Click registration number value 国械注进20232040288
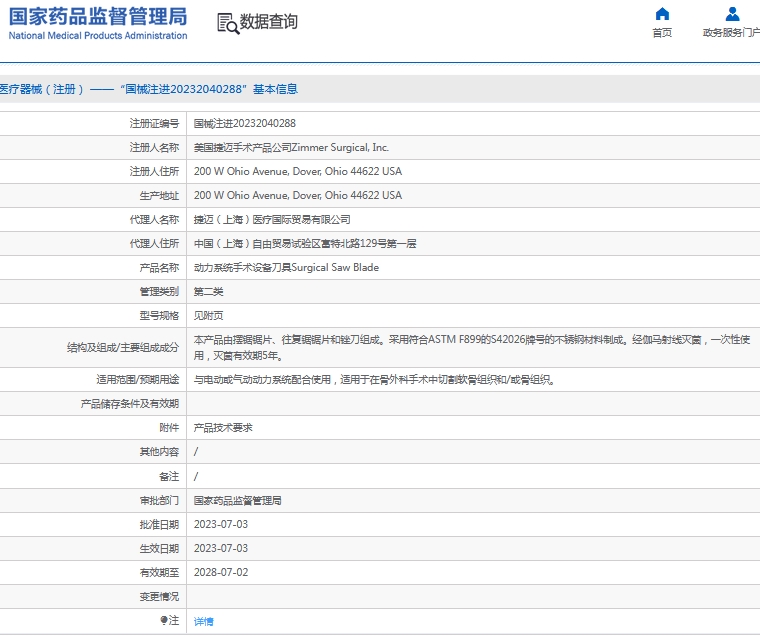 click(244, 123)
